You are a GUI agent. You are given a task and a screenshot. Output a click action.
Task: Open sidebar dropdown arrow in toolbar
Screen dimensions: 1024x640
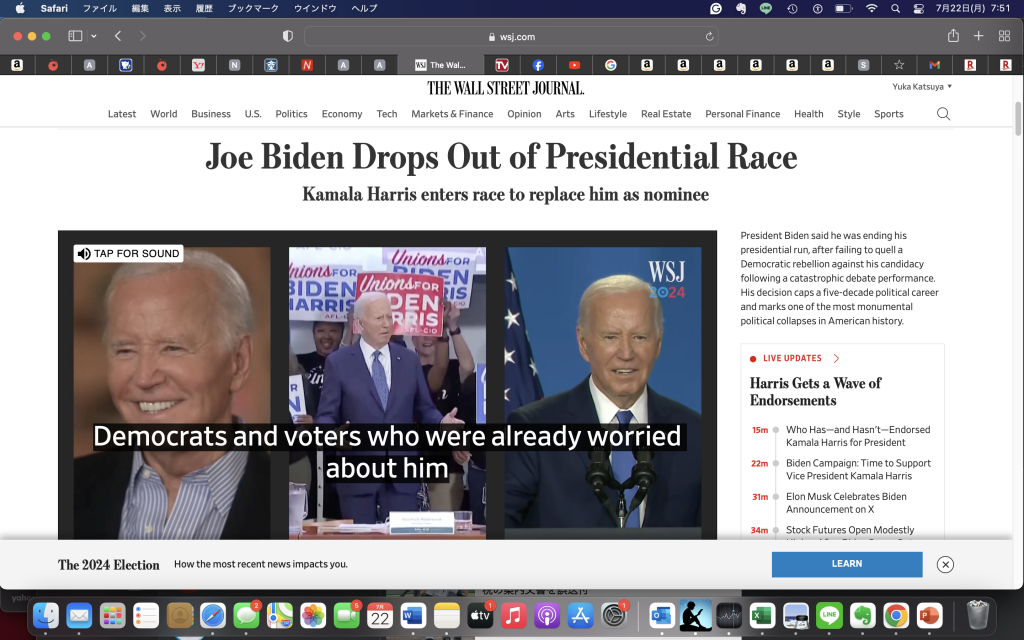[94, 36]
